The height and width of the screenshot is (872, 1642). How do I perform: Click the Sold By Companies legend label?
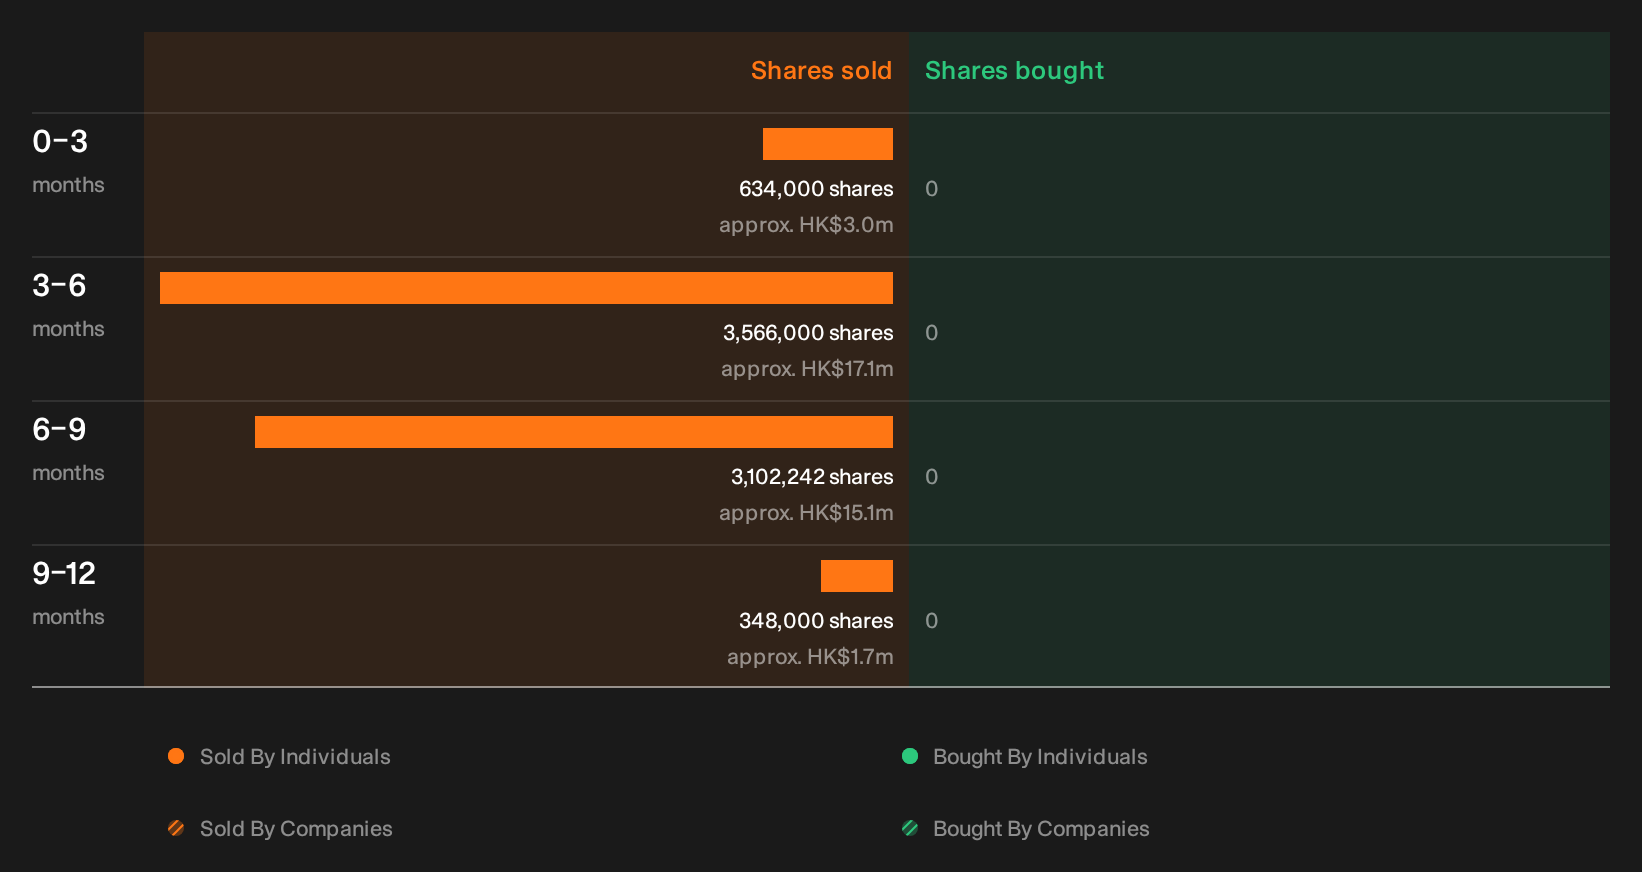coord(296,829)
